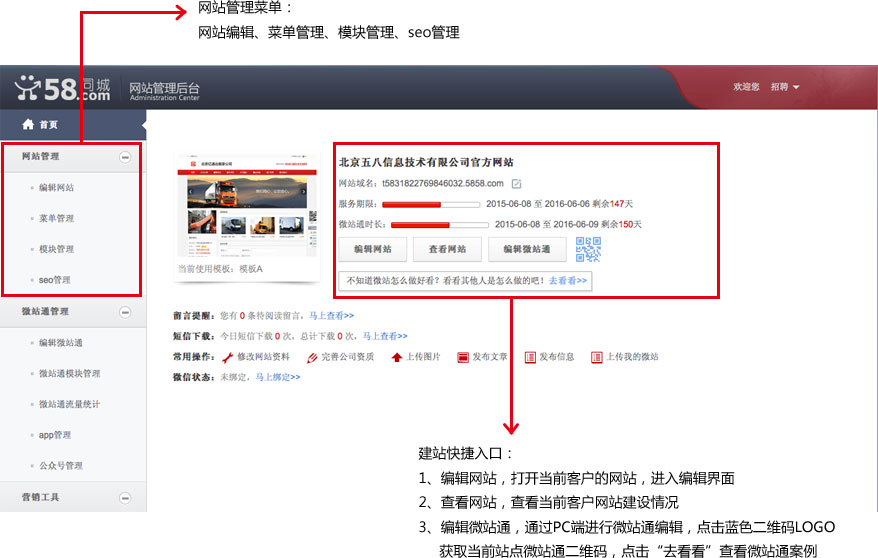Click the 编辑微站通 button

526,249
